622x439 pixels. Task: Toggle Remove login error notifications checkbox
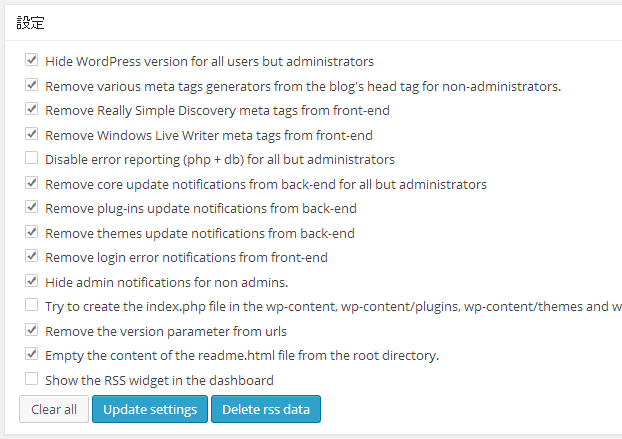31,256
